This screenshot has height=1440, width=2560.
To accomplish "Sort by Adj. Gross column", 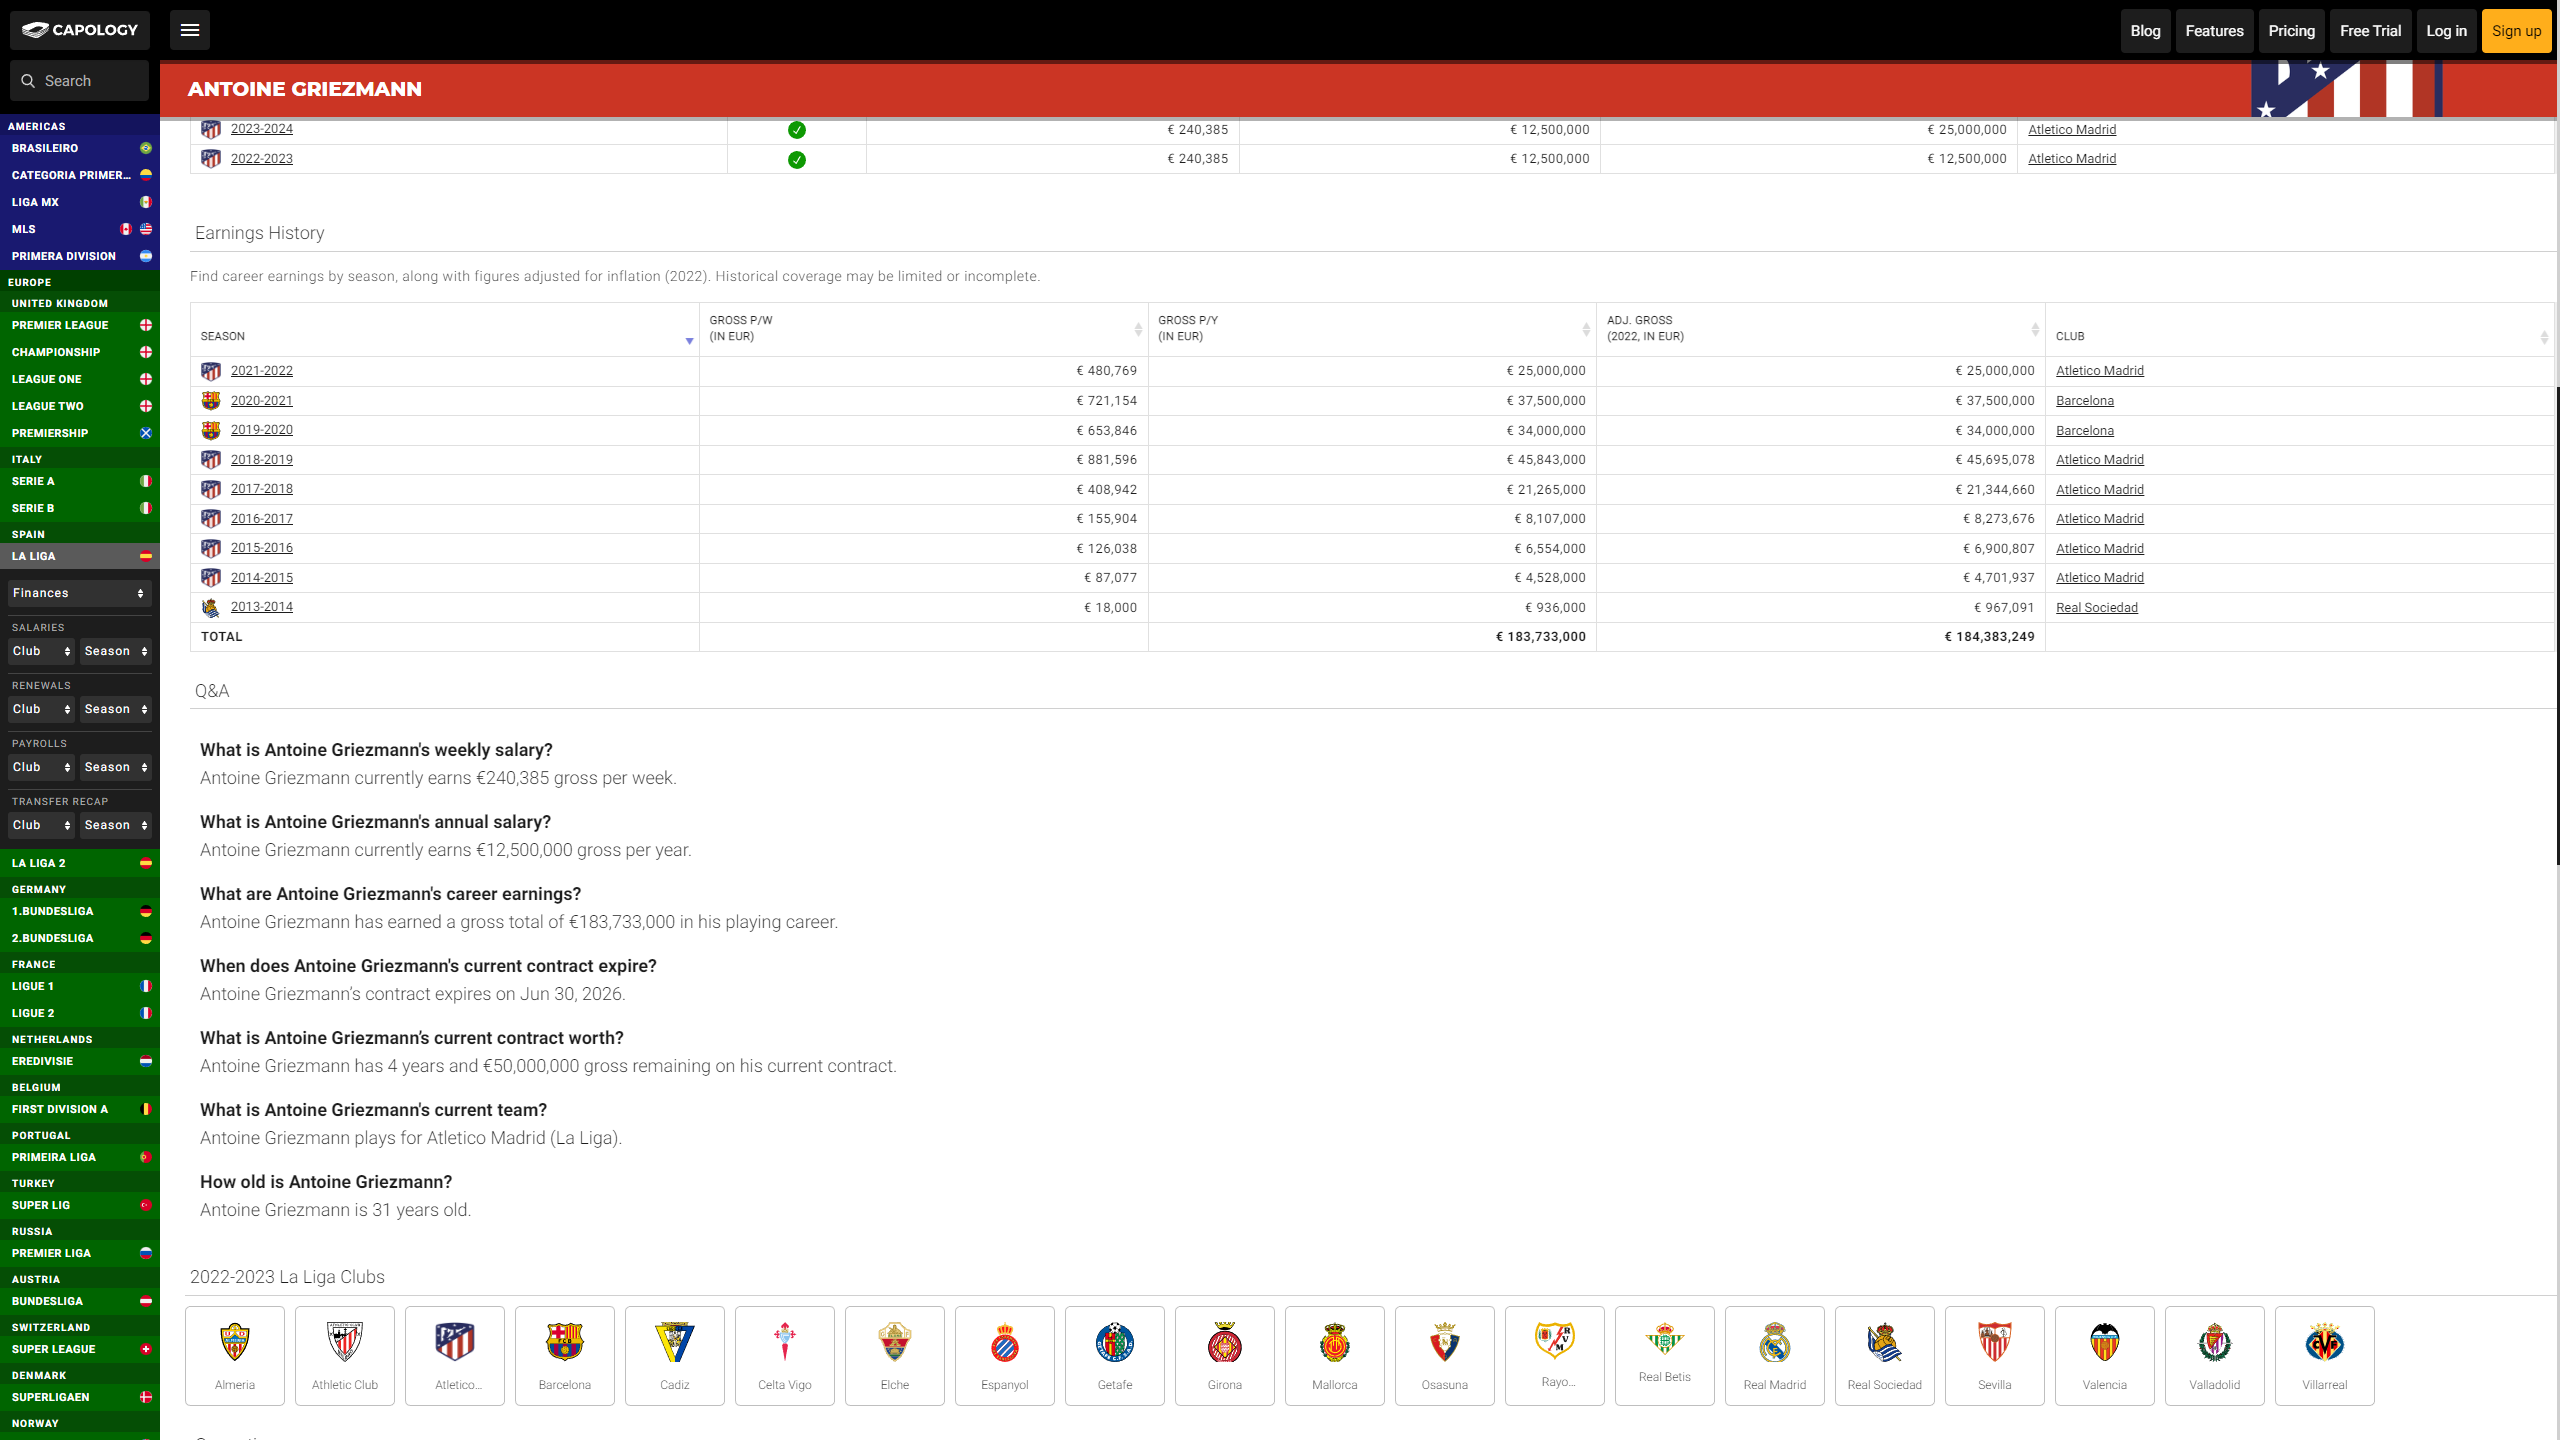I will coord(1821,330).
